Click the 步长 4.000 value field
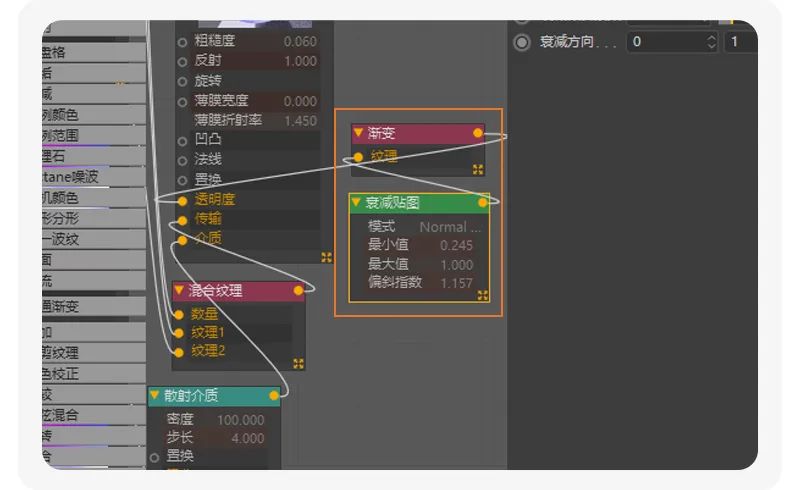 pyautogui.click(x=247, y=438)
